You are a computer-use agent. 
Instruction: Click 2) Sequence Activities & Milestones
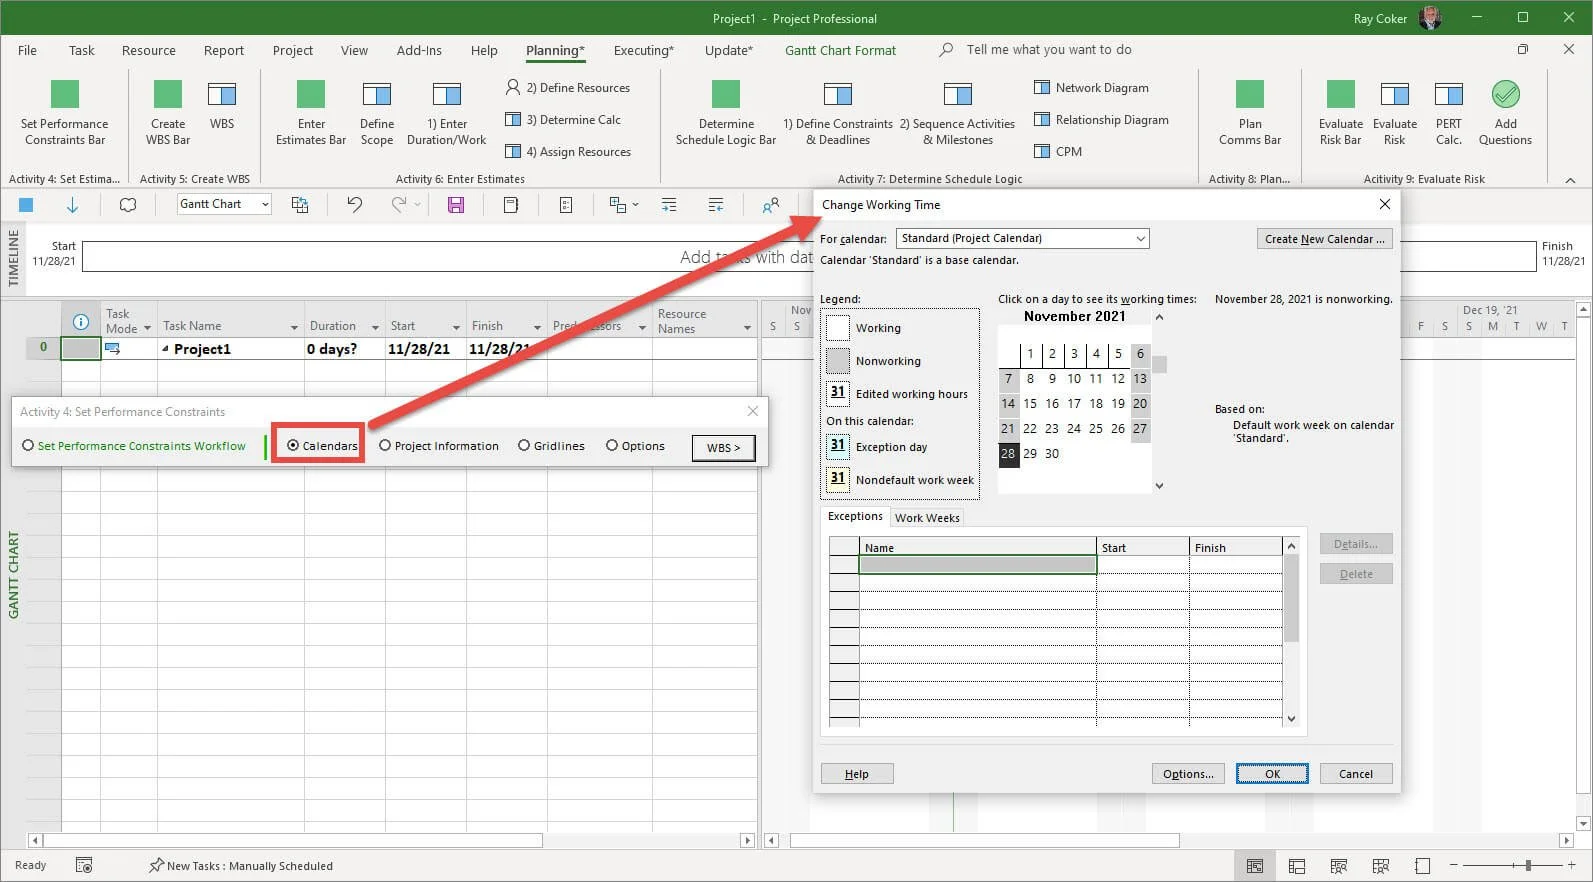[957, 113]
